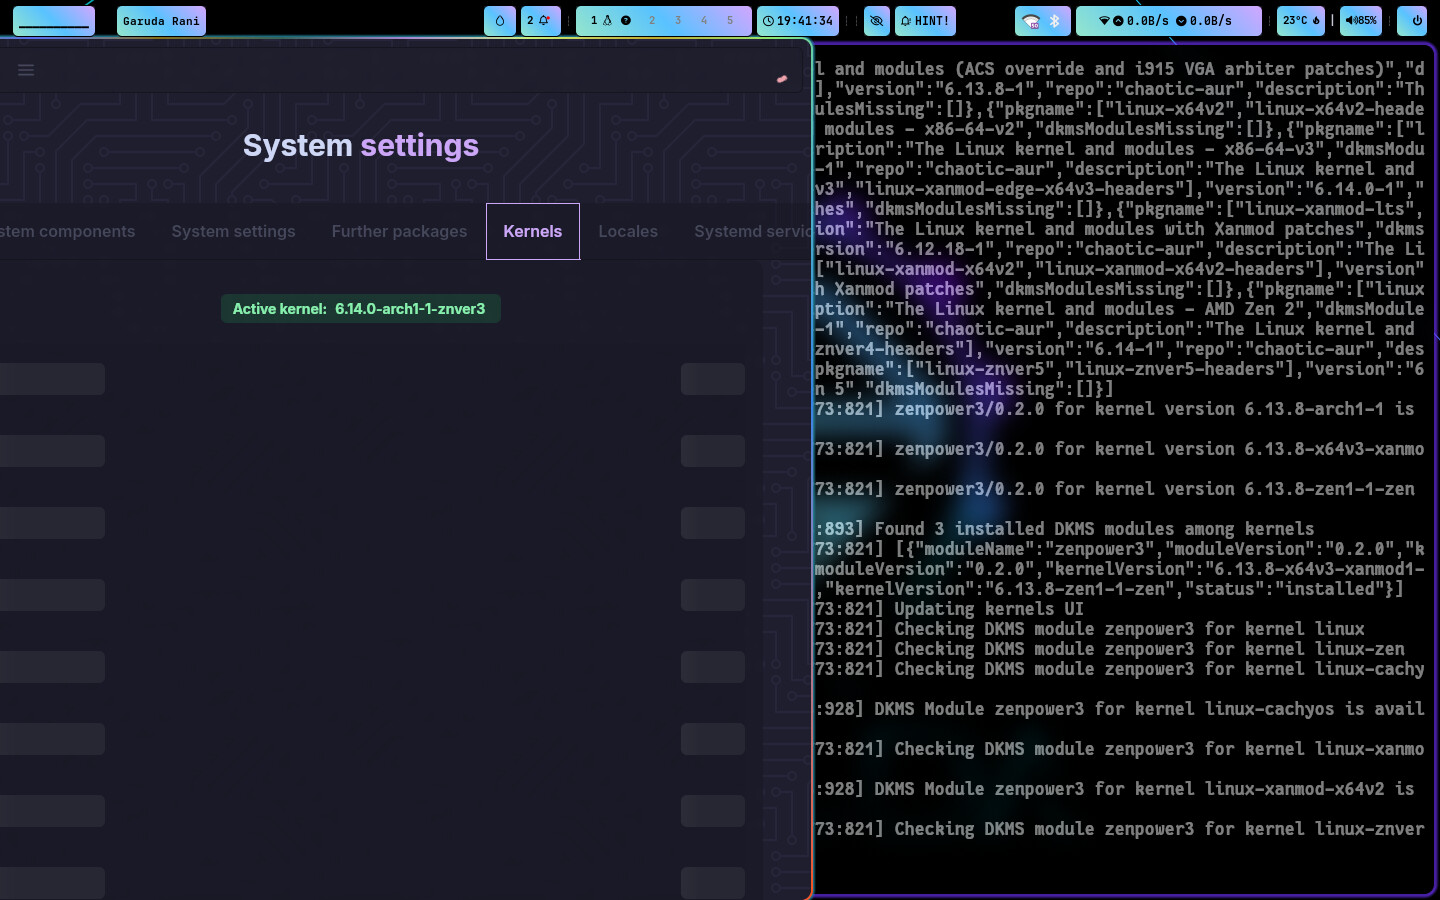This screenshot has height=900, width=1440.
Task: Switch to workspace 3
Action: [x=678, y=20]
